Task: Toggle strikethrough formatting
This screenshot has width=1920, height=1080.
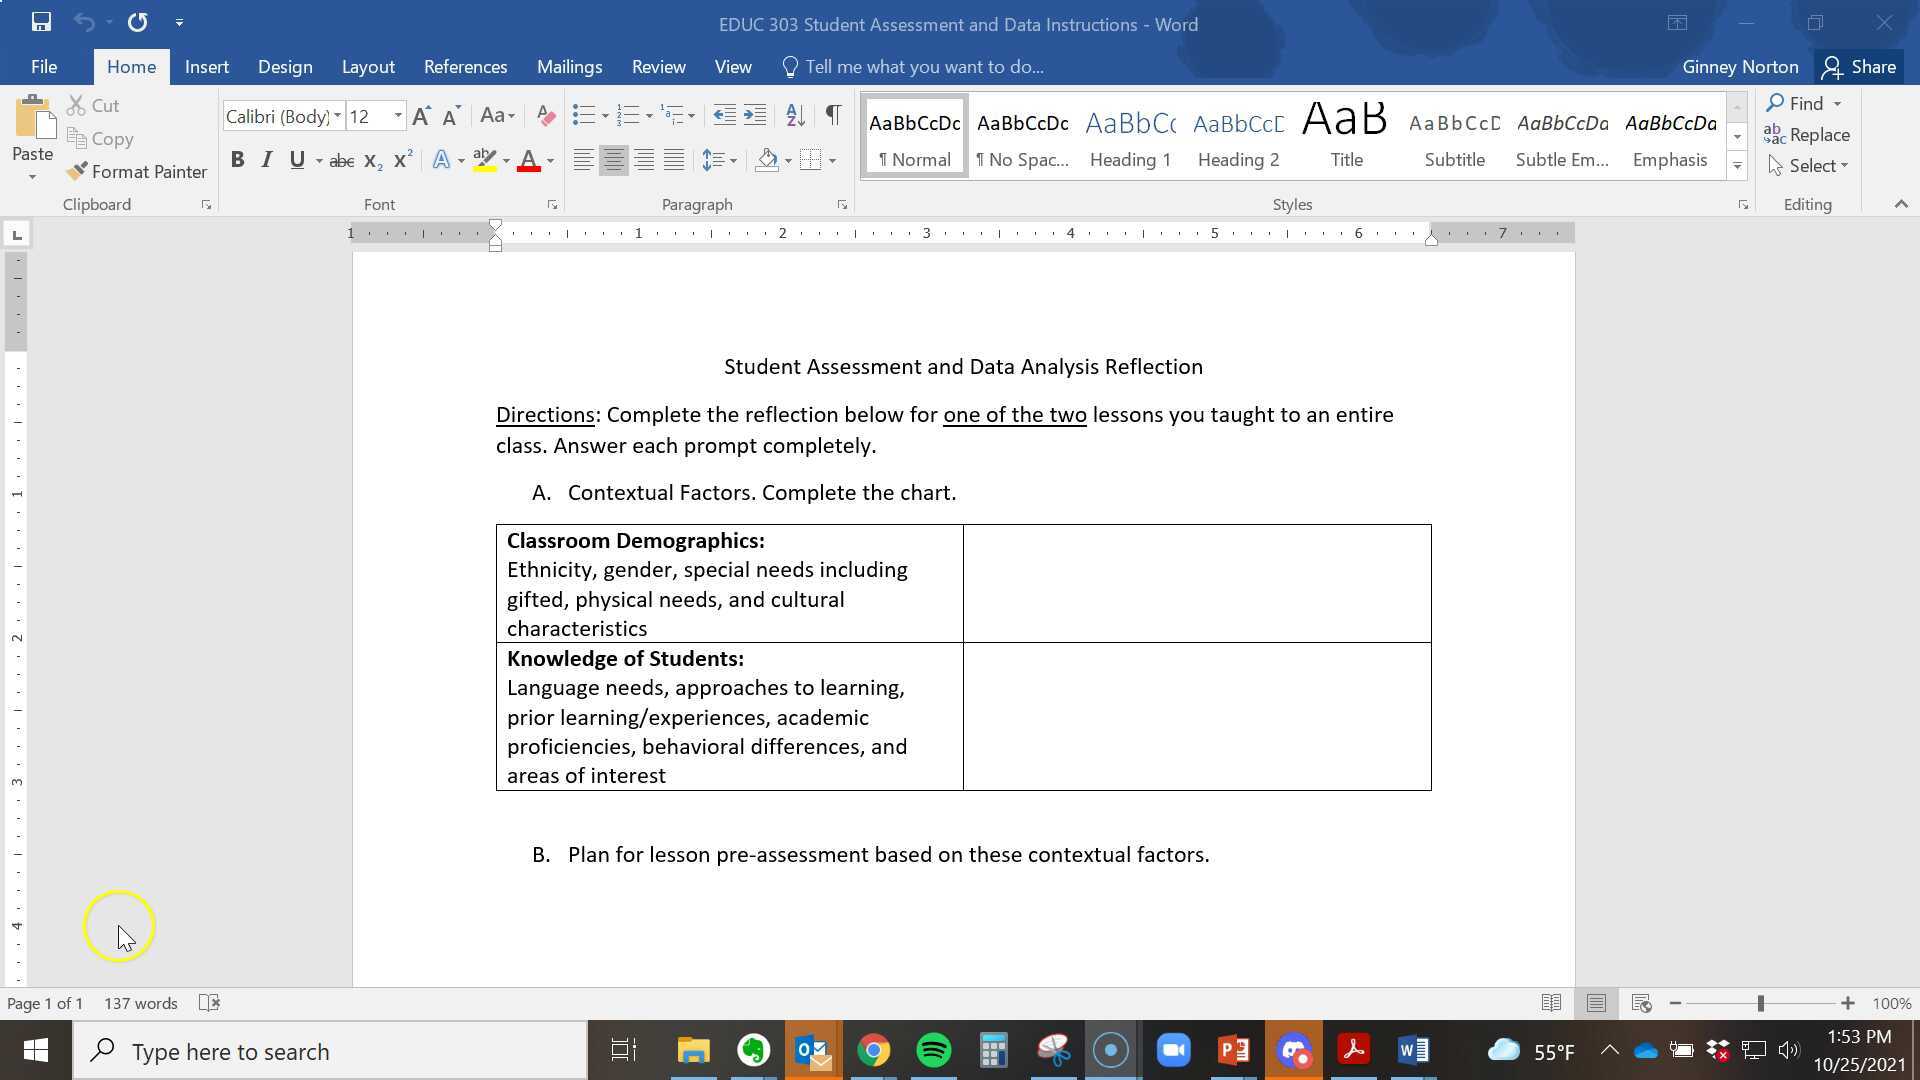Action: (341, 160)
